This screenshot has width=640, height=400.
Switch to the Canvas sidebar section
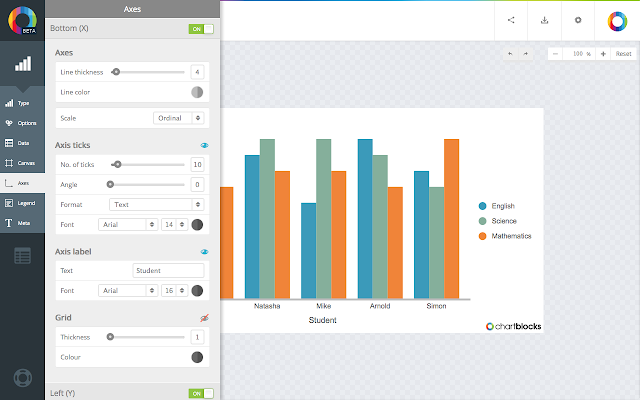tap(22, 163)
